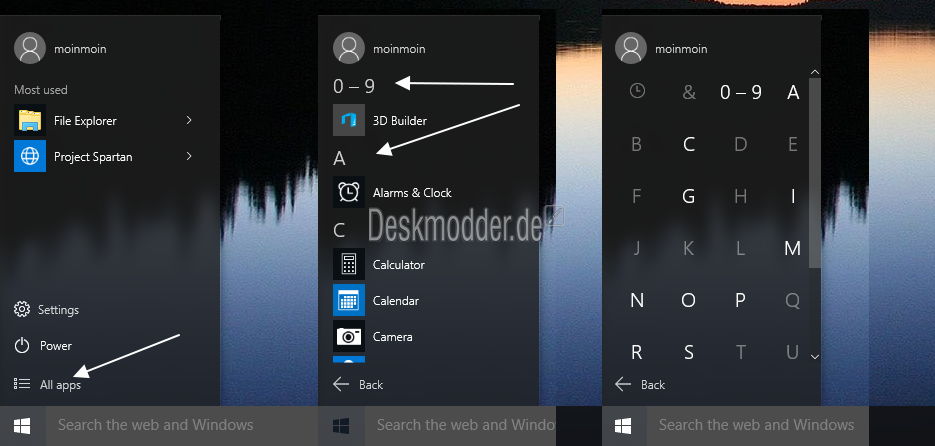
Task: Click the All apps list icon
Action: [22, 383]
